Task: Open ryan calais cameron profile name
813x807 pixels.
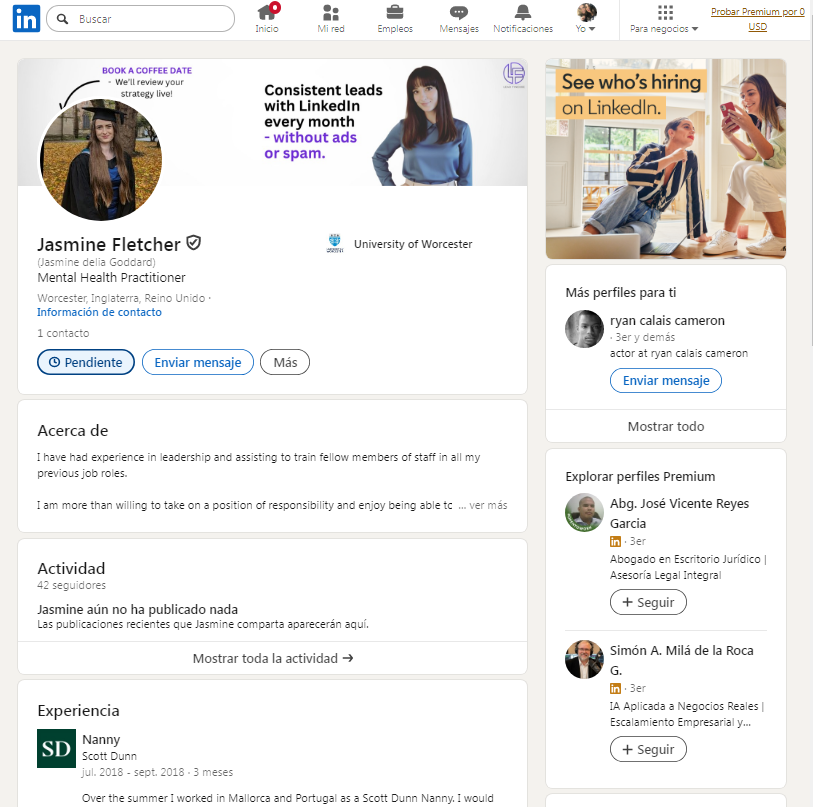Action: coord(667,321)
